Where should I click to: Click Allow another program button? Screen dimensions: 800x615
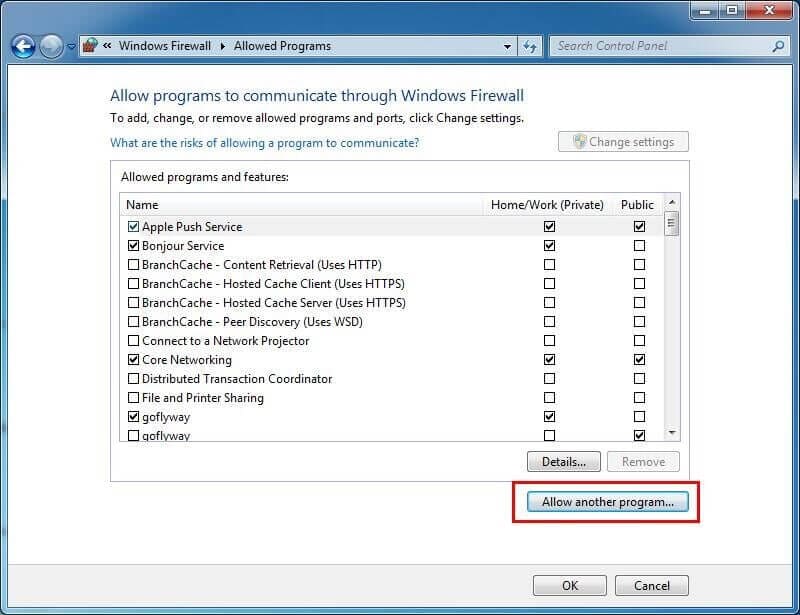pos(608,502)
